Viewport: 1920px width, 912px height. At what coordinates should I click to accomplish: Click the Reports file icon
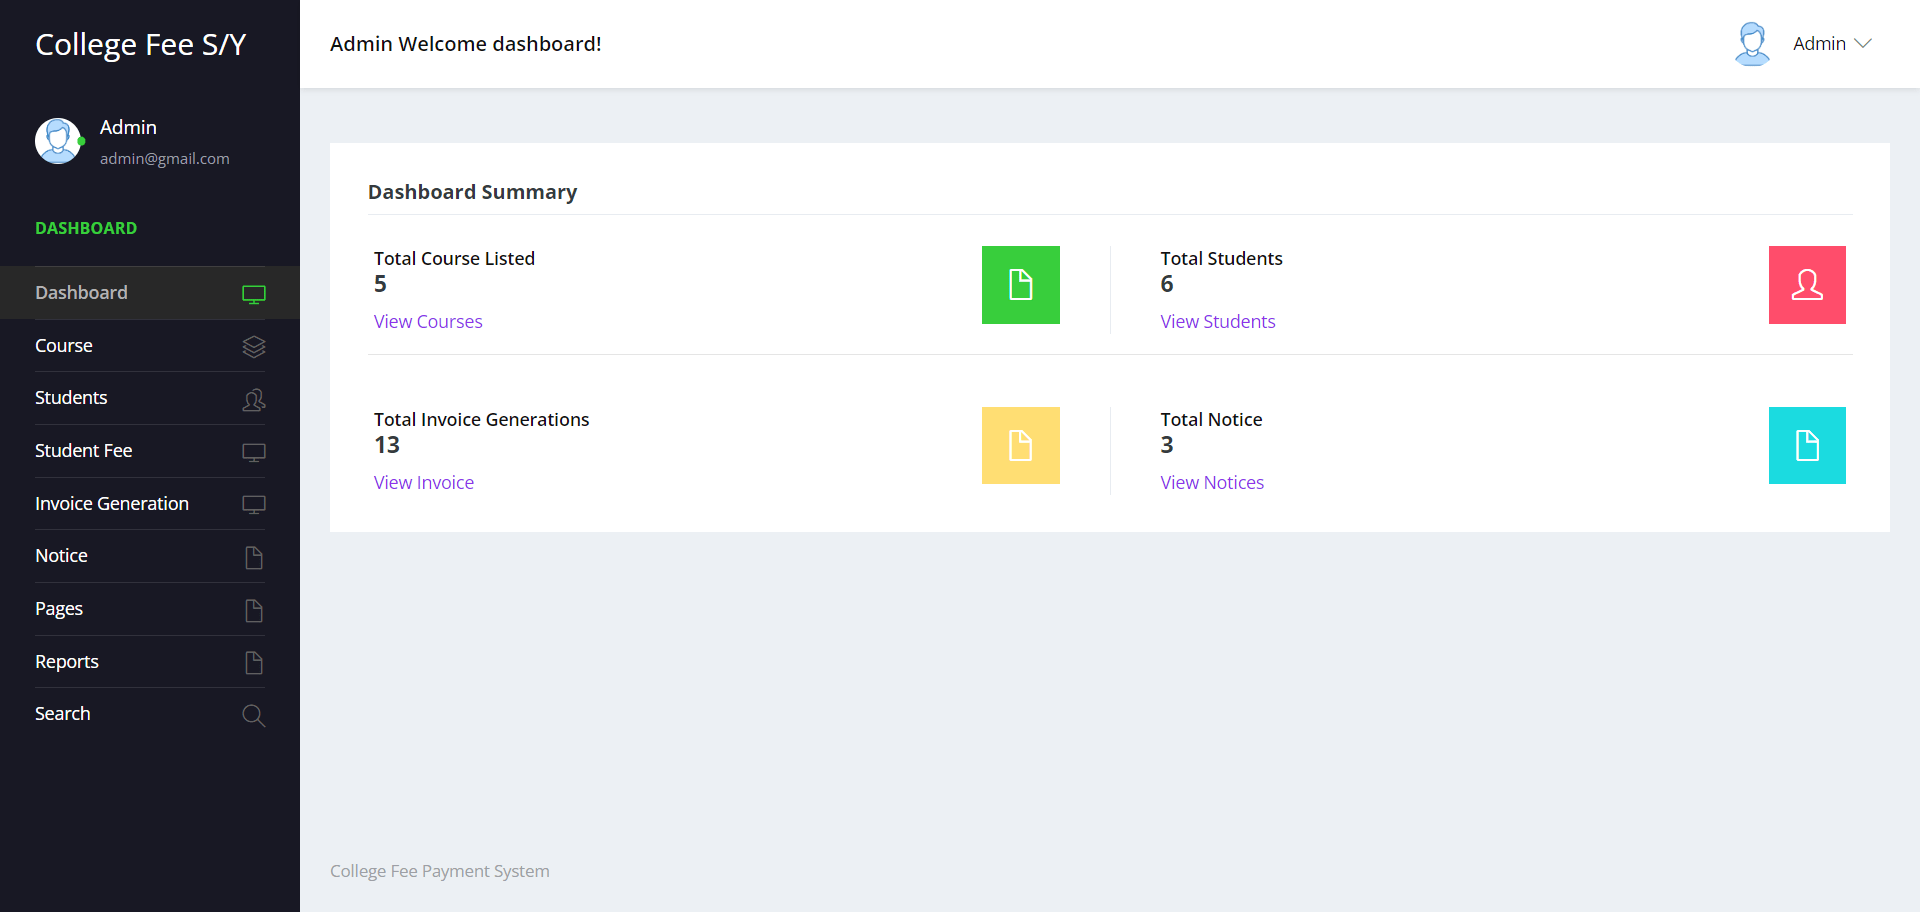(253, 662)
